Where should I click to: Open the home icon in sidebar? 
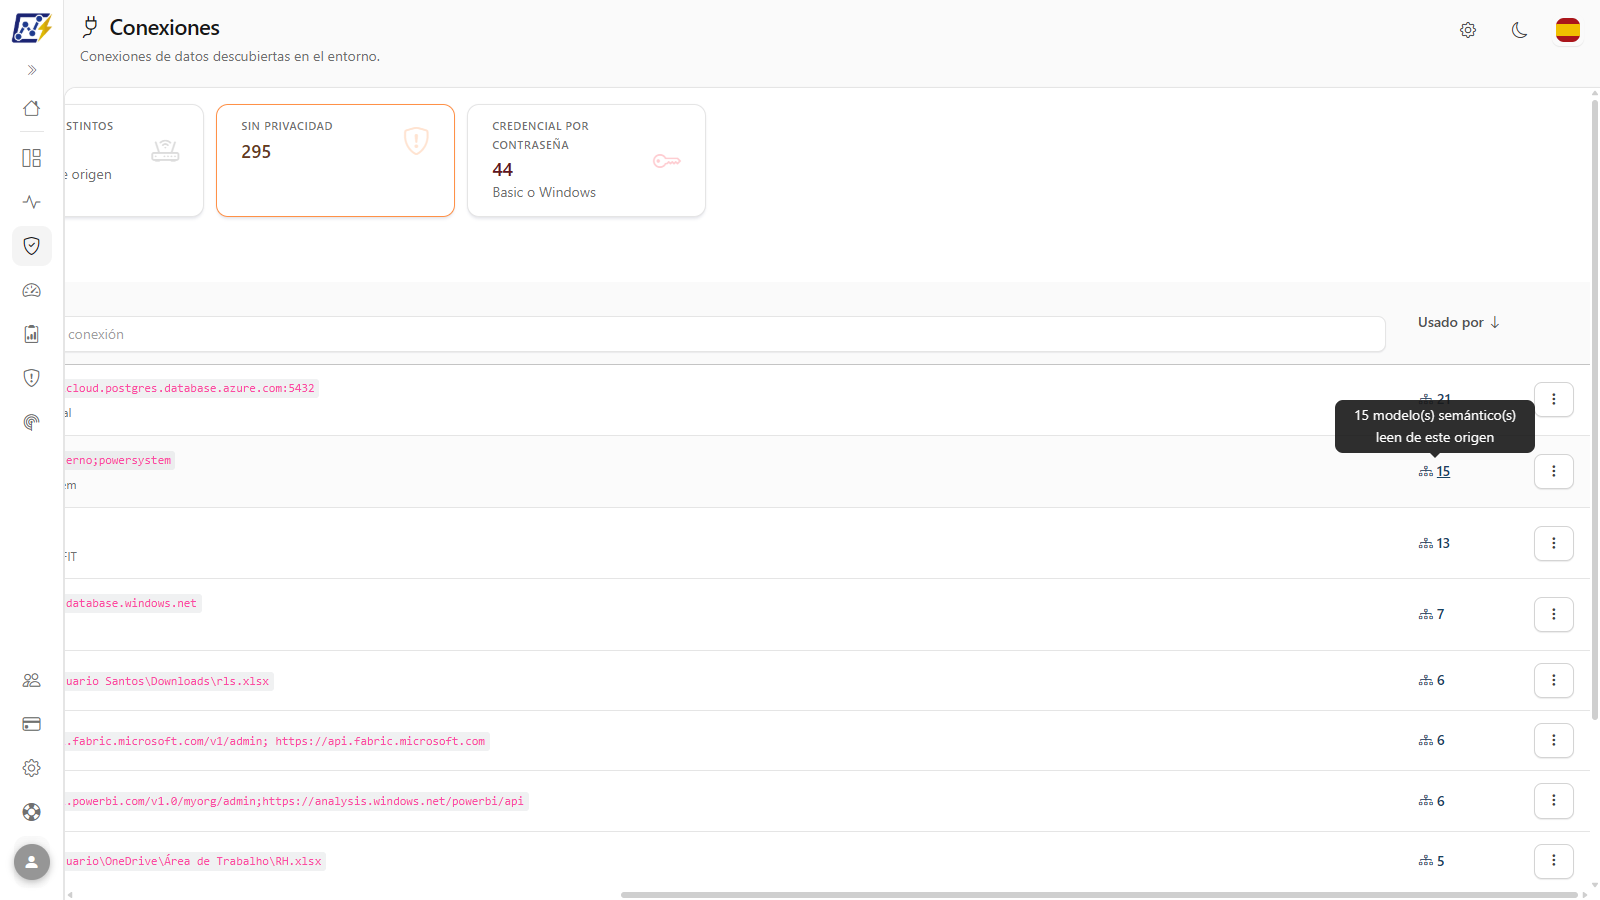tap(32, 108)
